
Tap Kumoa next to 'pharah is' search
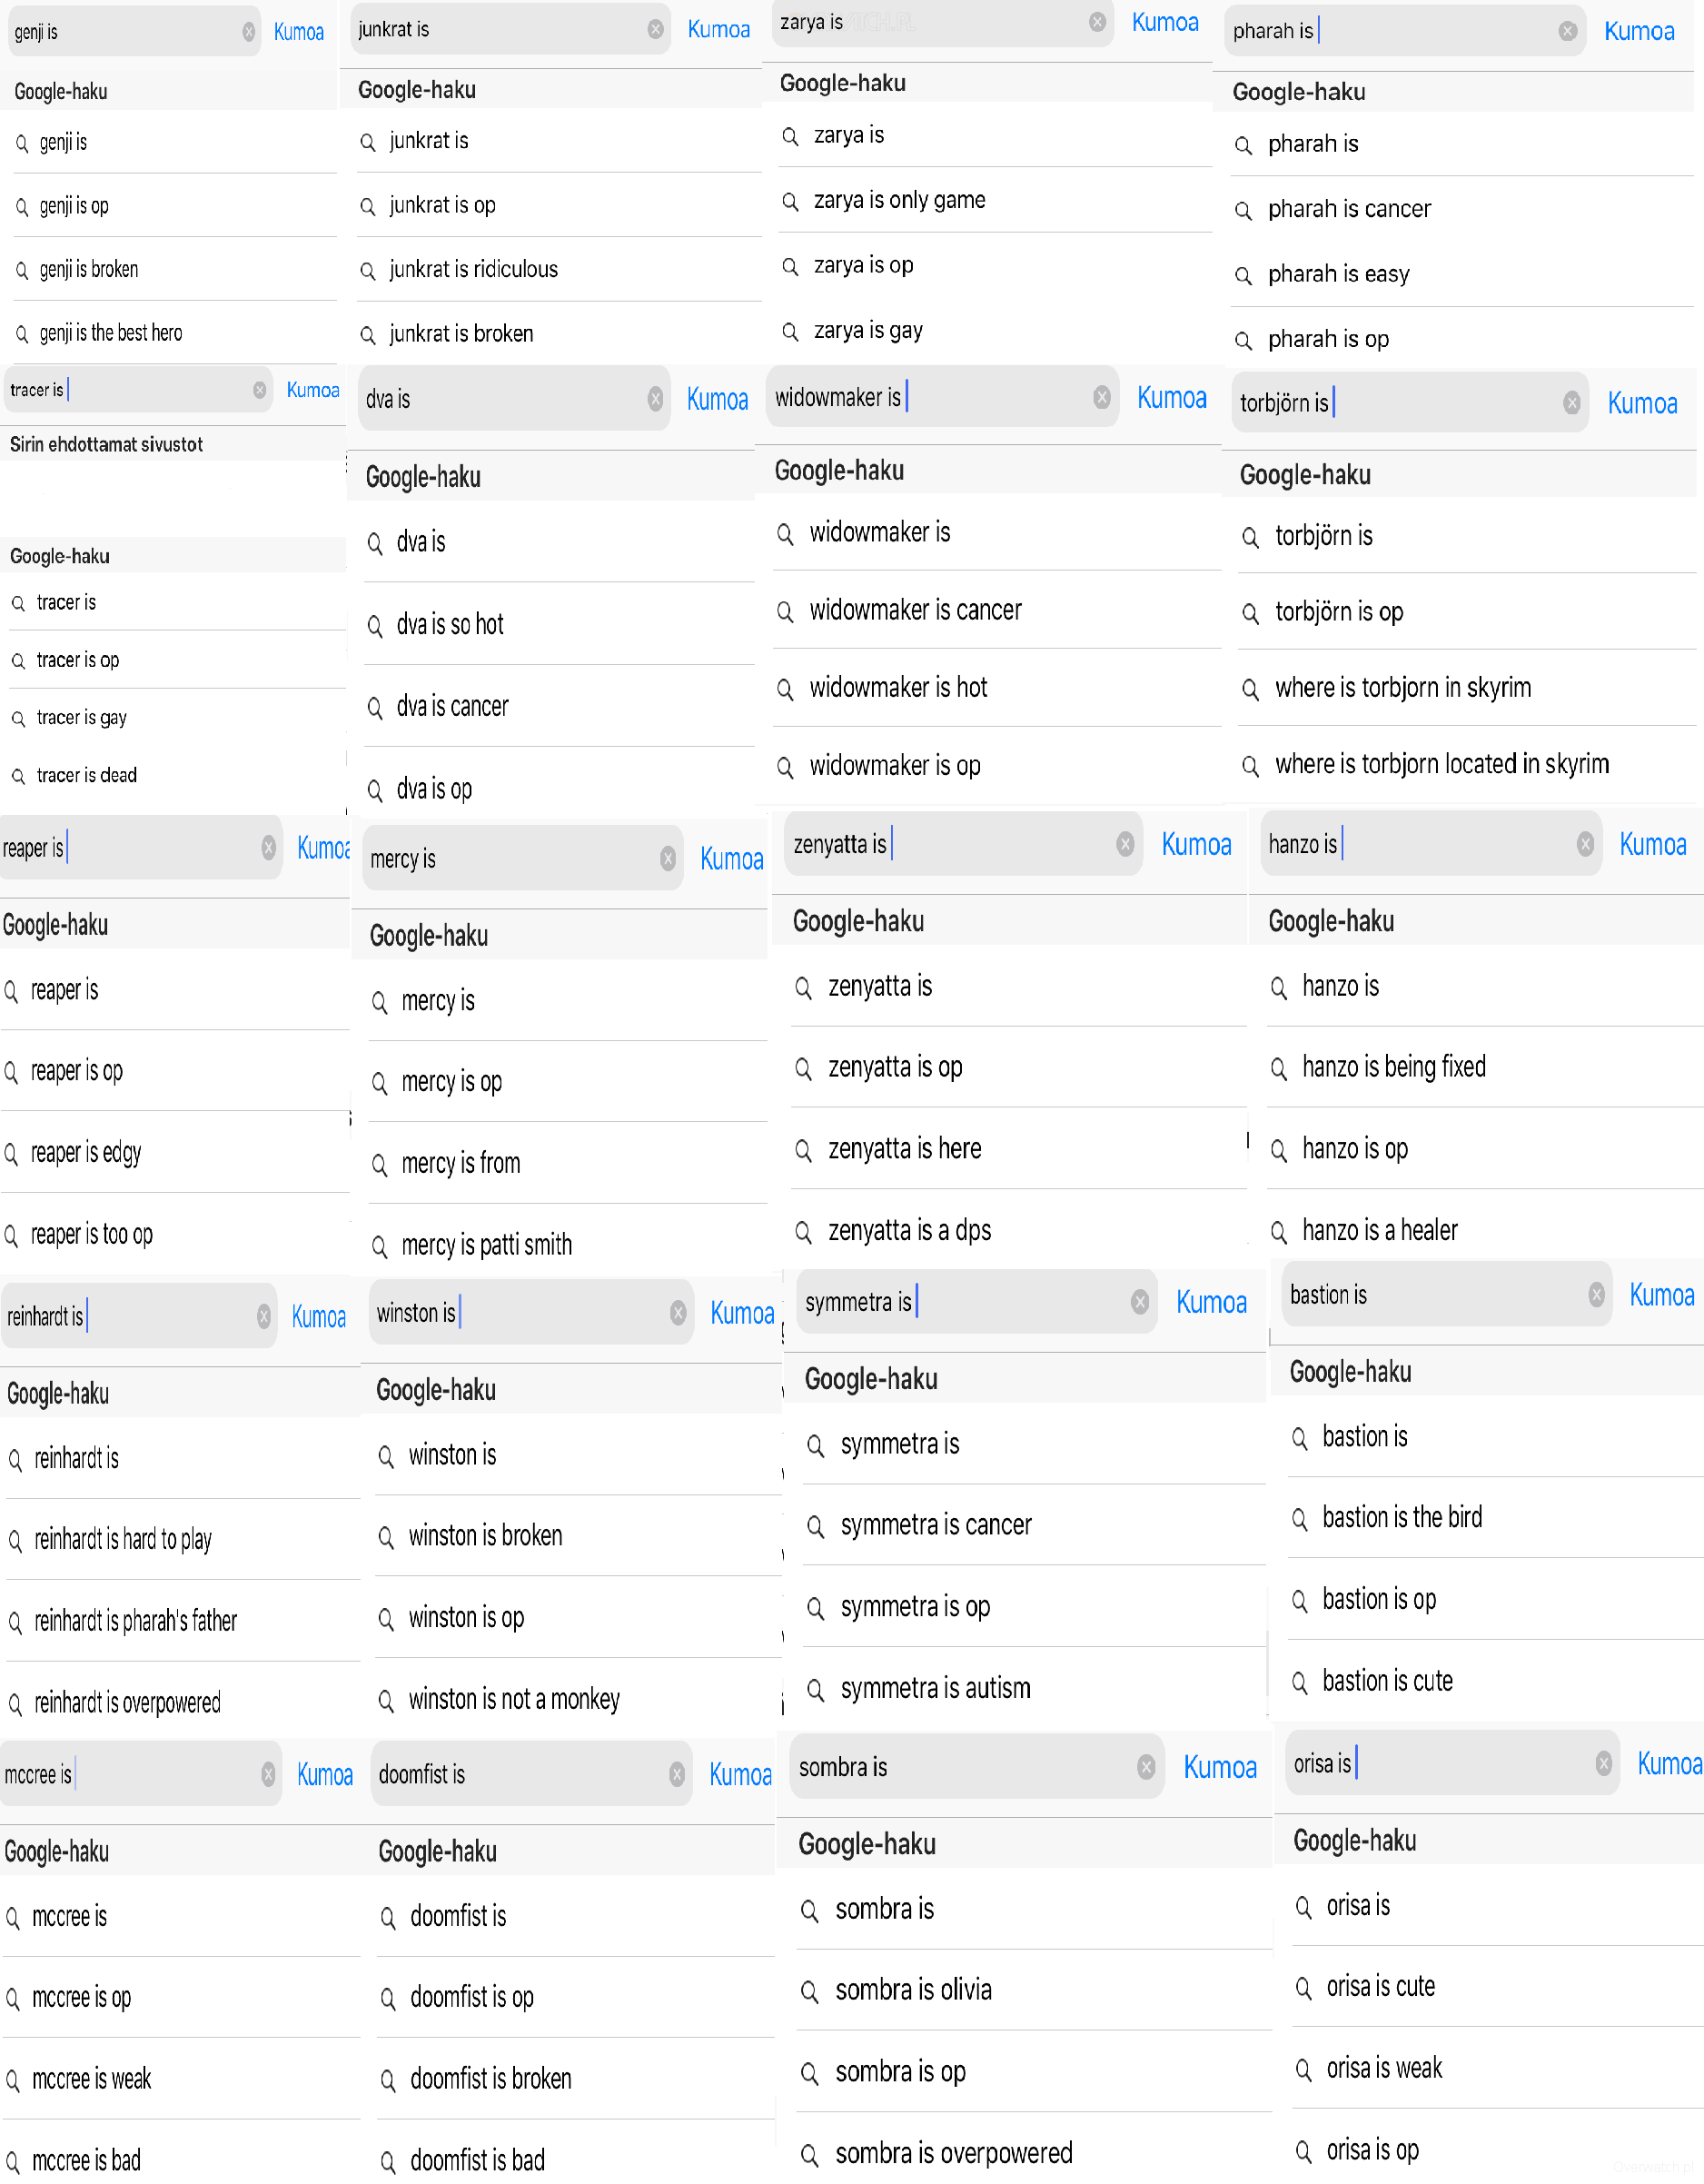1638,32
